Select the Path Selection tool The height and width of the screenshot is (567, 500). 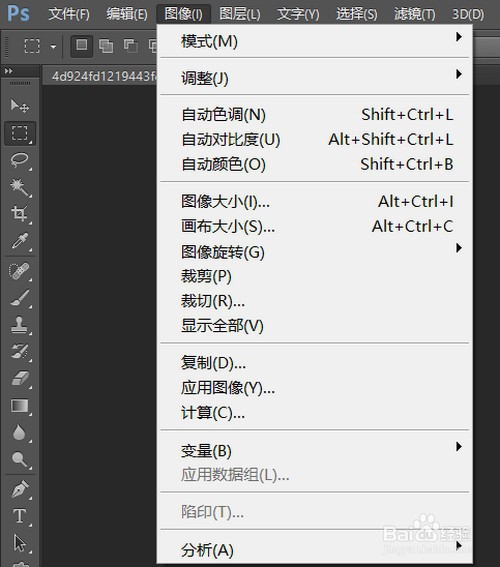click(20, 543)
